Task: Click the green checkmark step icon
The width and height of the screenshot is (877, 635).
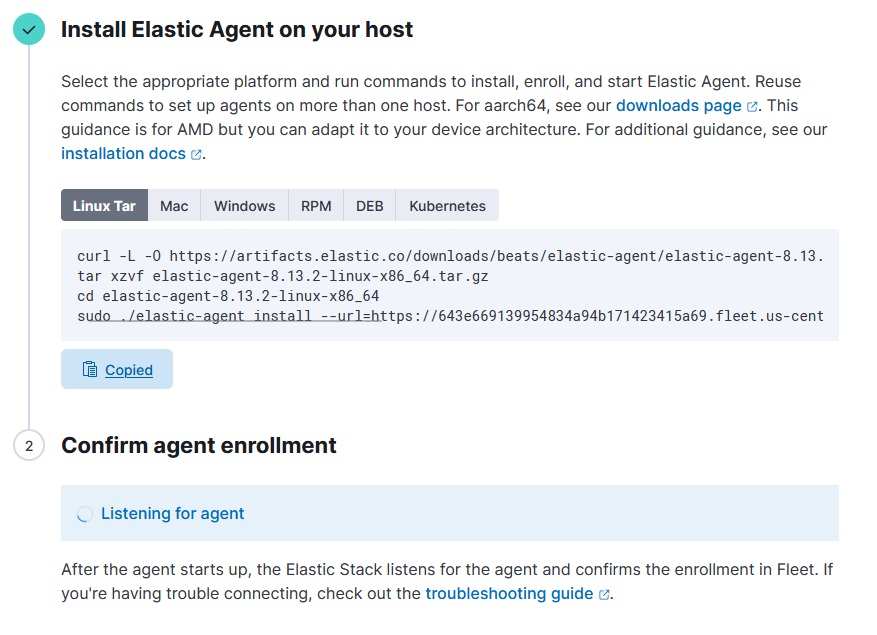Action: 29,29
